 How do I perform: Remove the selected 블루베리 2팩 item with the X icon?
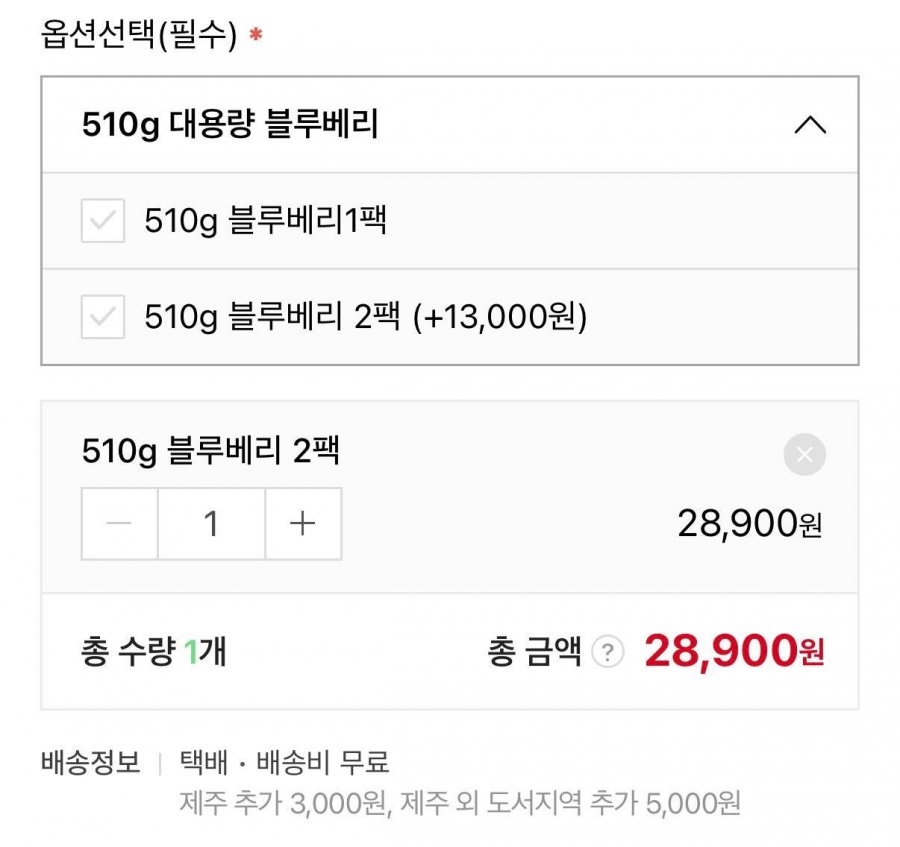805,456
